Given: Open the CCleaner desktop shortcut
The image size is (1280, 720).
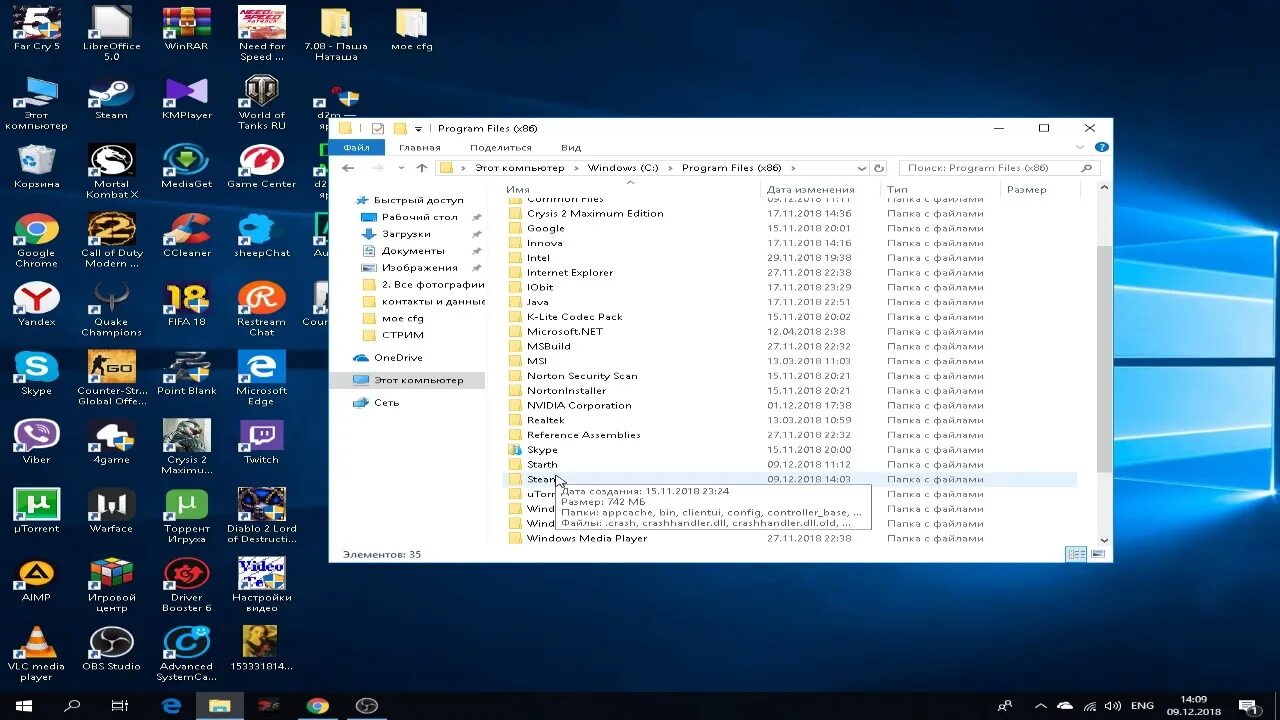Looking at the screenshot, I should (186, 235).
